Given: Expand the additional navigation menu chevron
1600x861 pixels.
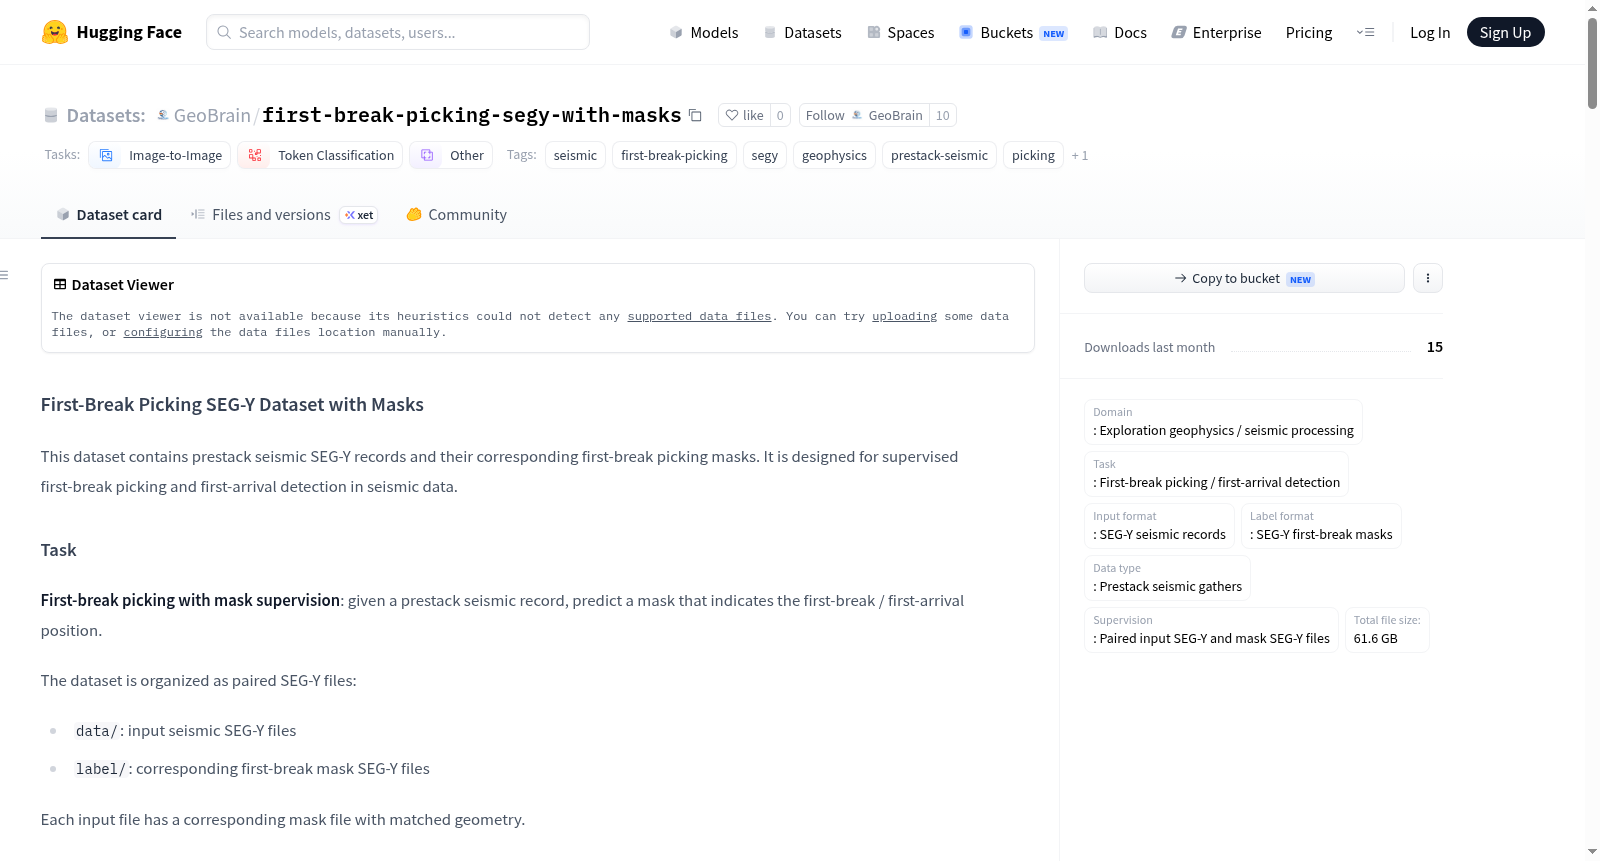Looking at the screenshot, I should pos(1365,32).
